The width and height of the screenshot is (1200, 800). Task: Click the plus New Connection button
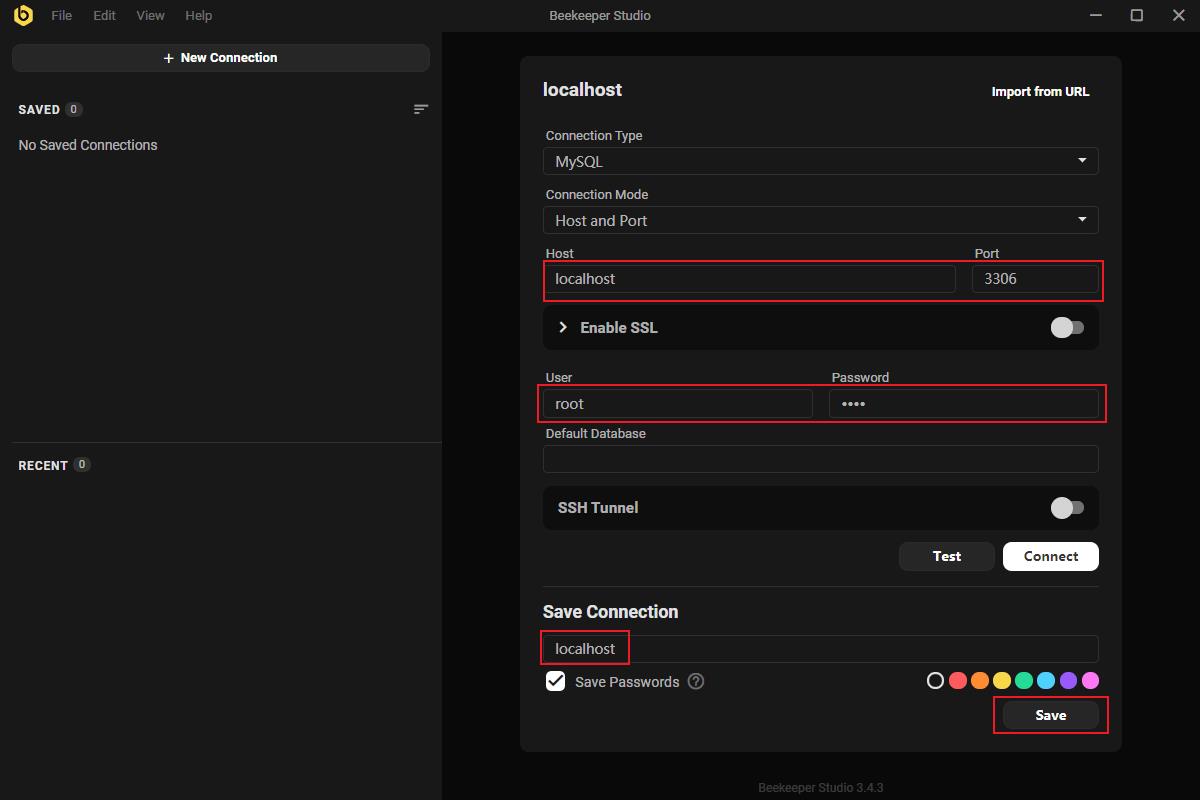coord(221,58)
